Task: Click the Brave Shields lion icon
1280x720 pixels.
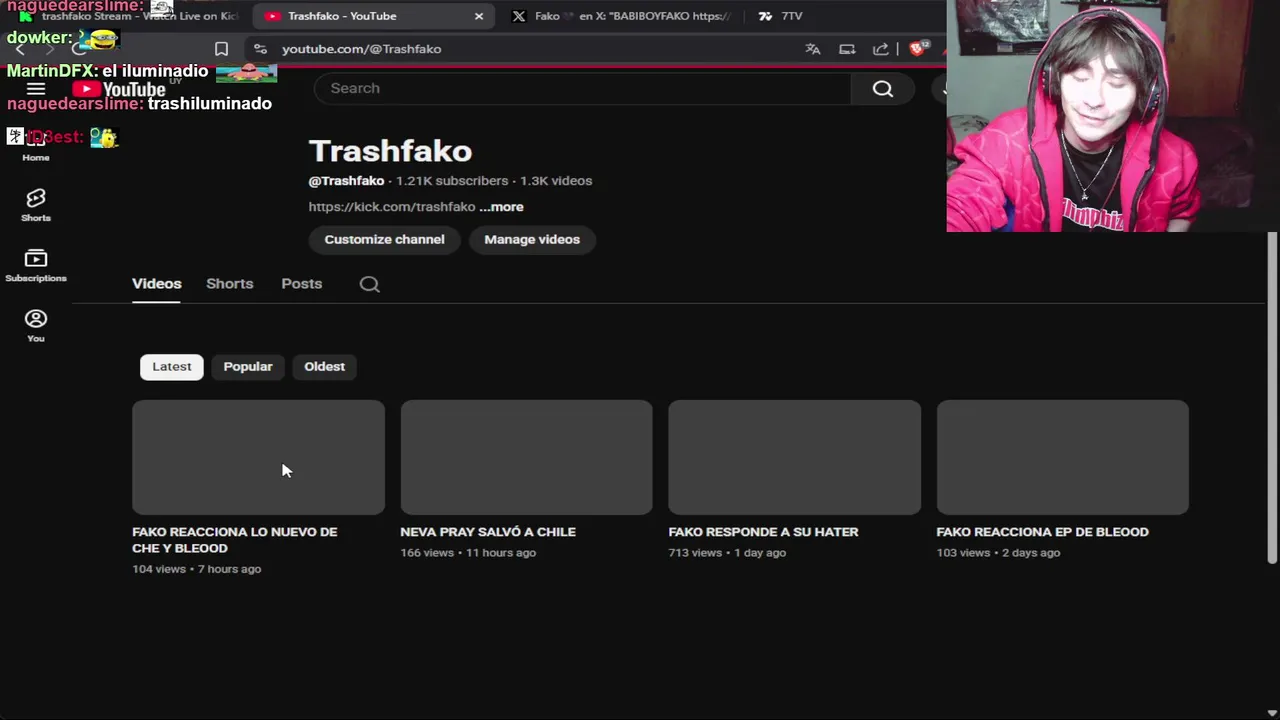Action: (917, 49)
